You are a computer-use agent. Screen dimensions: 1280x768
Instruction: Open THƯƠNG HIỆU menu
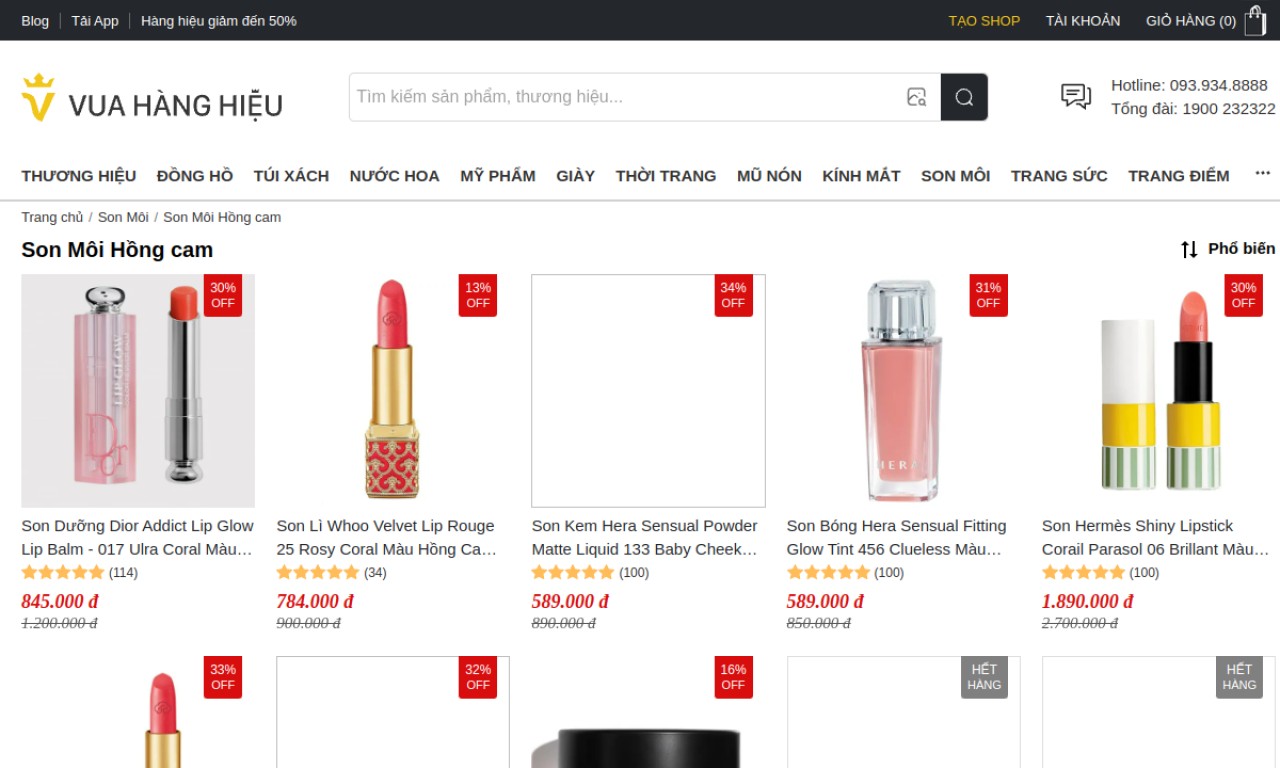pos(79,176)
